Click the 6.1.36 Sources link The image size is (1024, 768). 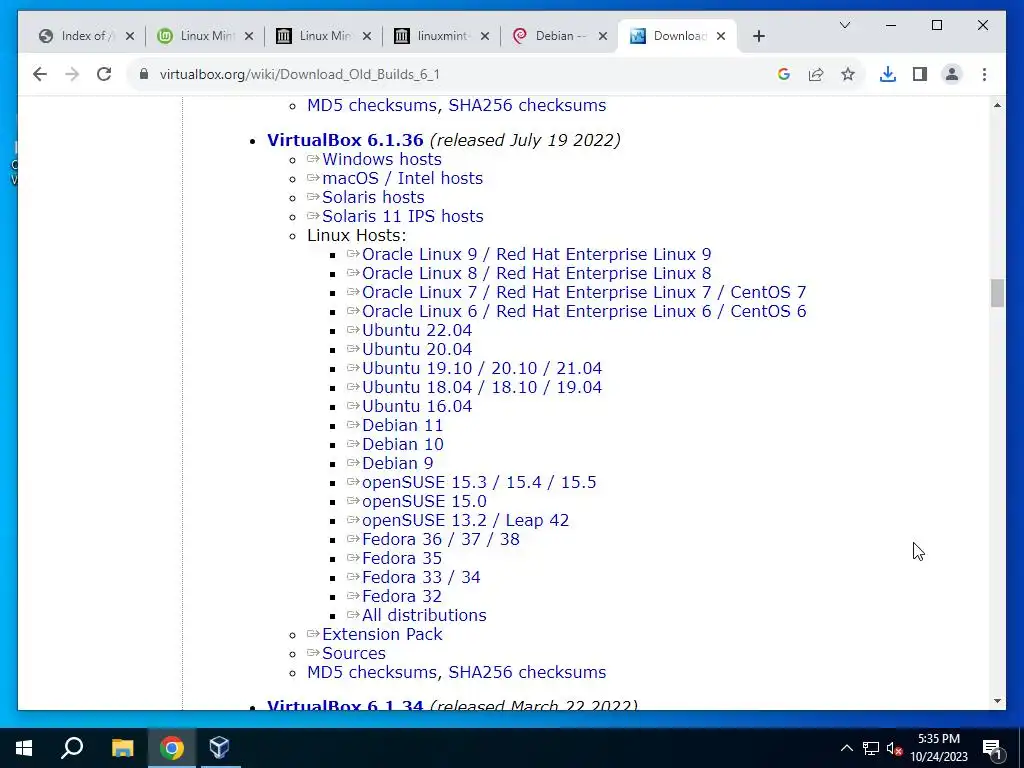pos(353,653)
